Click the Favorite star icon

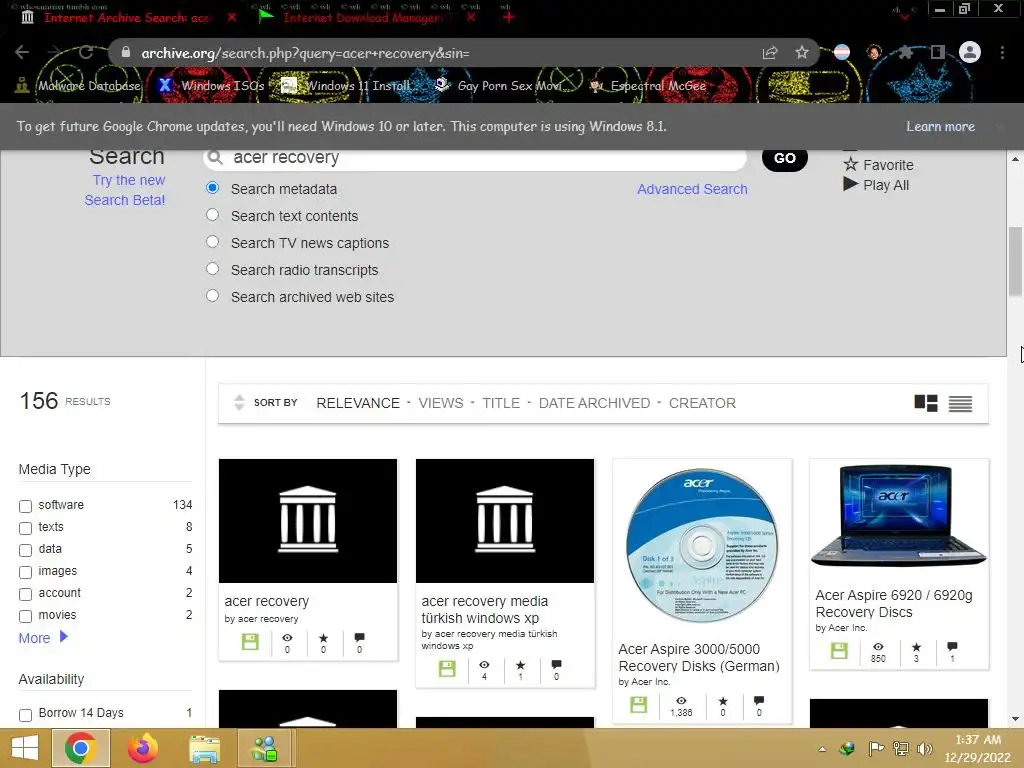click(850, 165)
